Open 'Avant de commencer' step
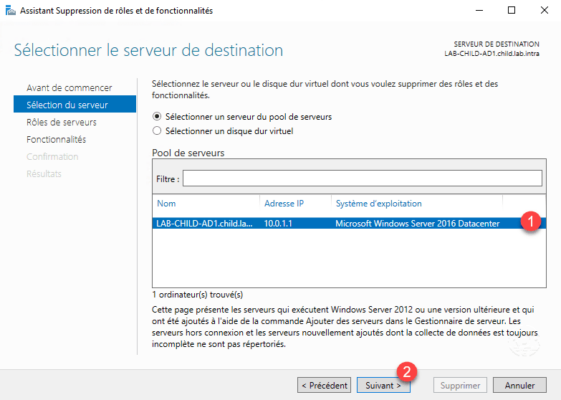Screen dimensions: 561x400 click(x=69, y=88)
